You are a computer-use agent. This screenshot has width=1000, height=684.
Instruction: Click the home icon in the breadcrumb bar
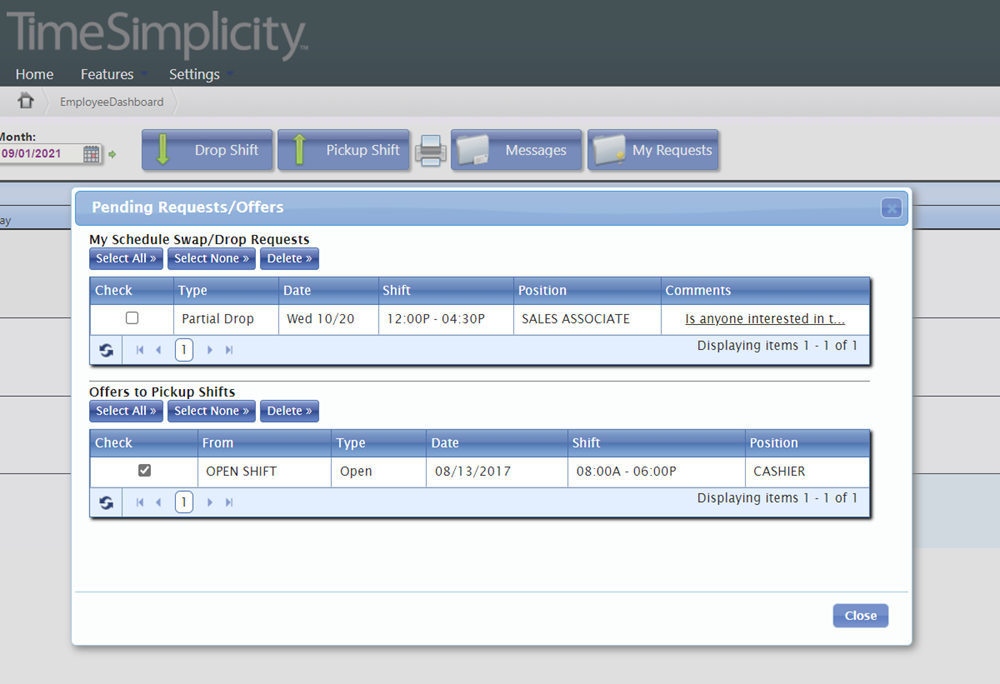pos(25,101)
